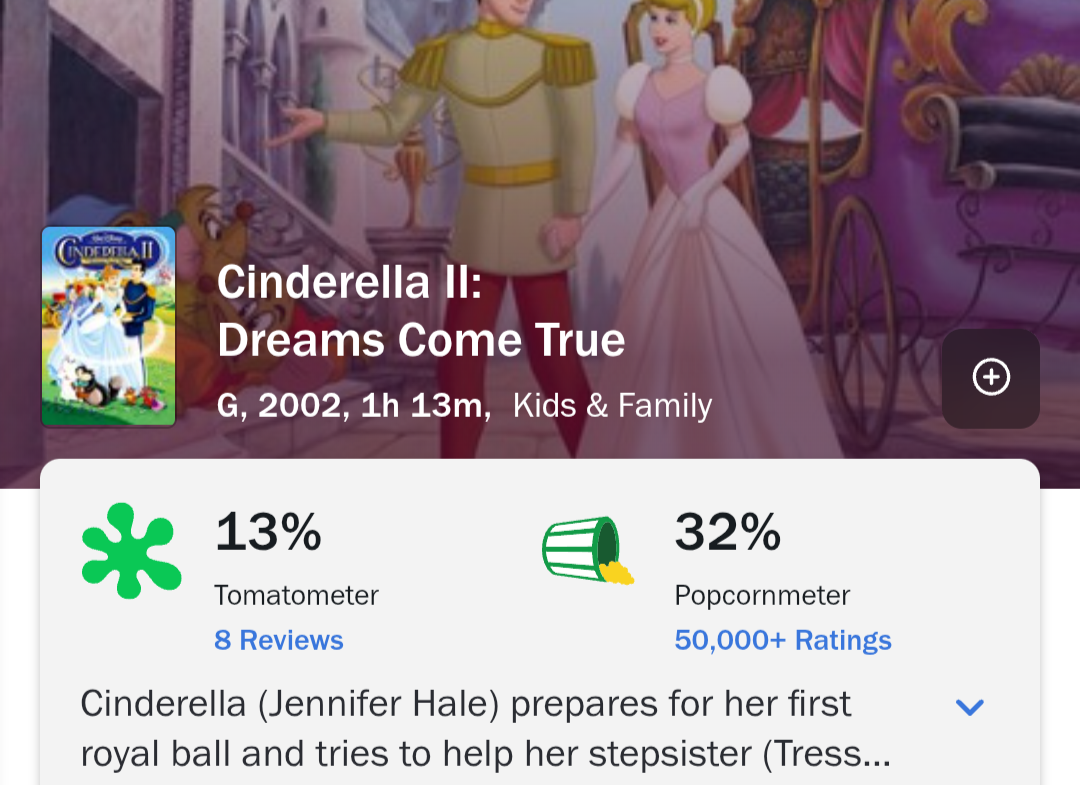Screen dimensions: 1080x785
Task: Tap the 13% Tomatometer score
Action: pos(268,532)
